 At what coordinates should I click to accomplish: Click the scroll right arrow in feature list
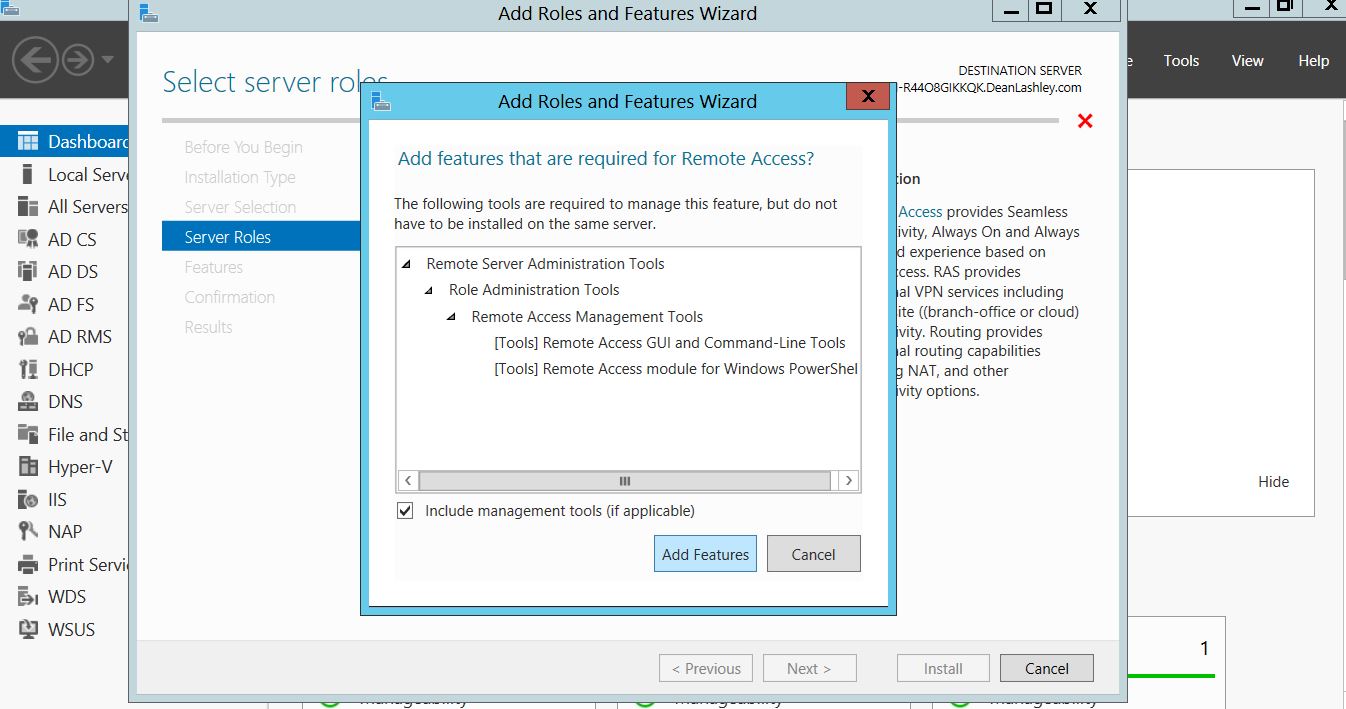(x=848, y=481)
